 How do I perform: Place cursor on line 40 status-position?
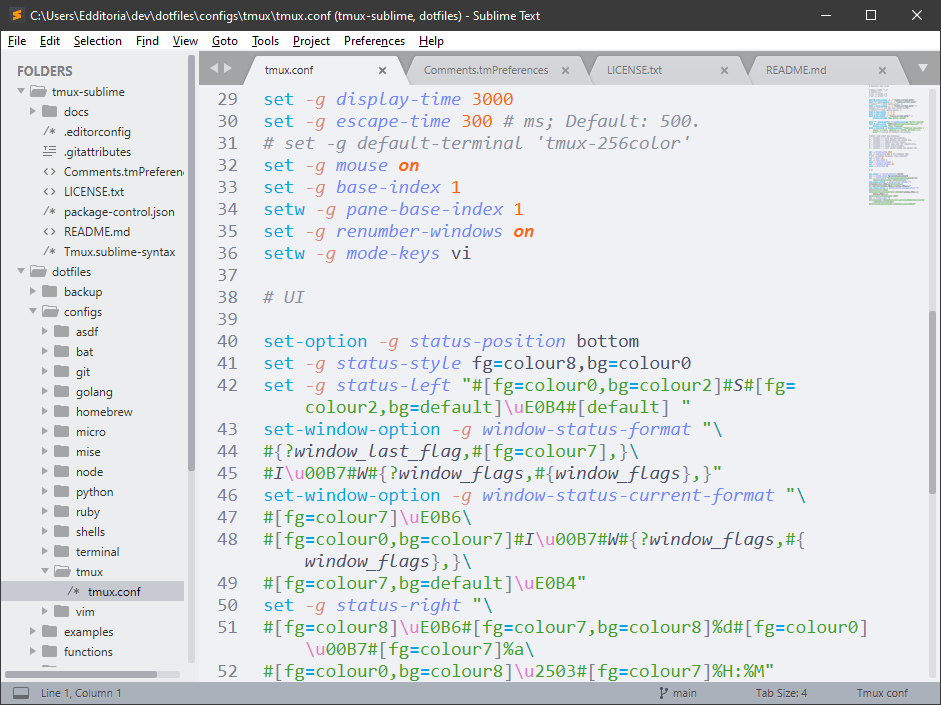point(487,341)
